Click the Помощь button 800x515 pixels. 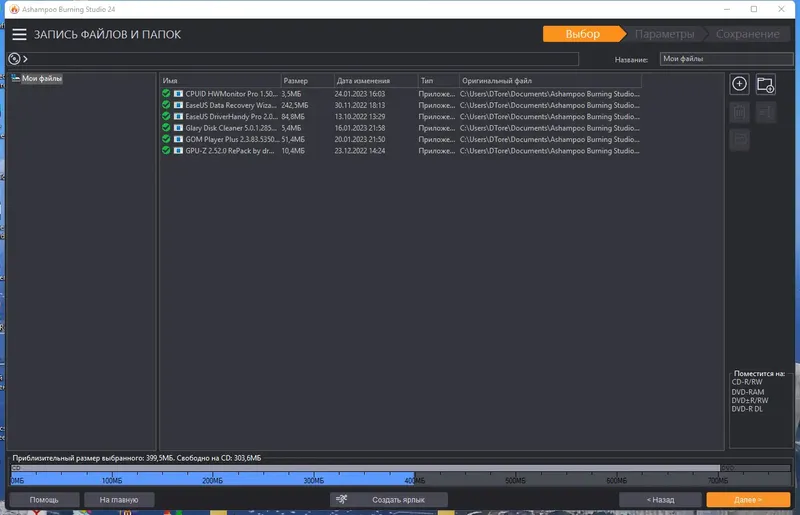click(x=44, y=500)
